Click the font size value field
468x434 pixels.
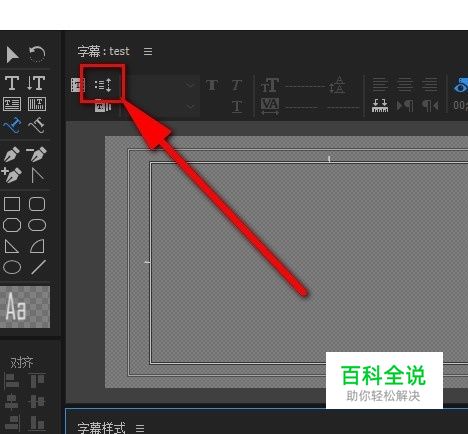click(305, 86)
